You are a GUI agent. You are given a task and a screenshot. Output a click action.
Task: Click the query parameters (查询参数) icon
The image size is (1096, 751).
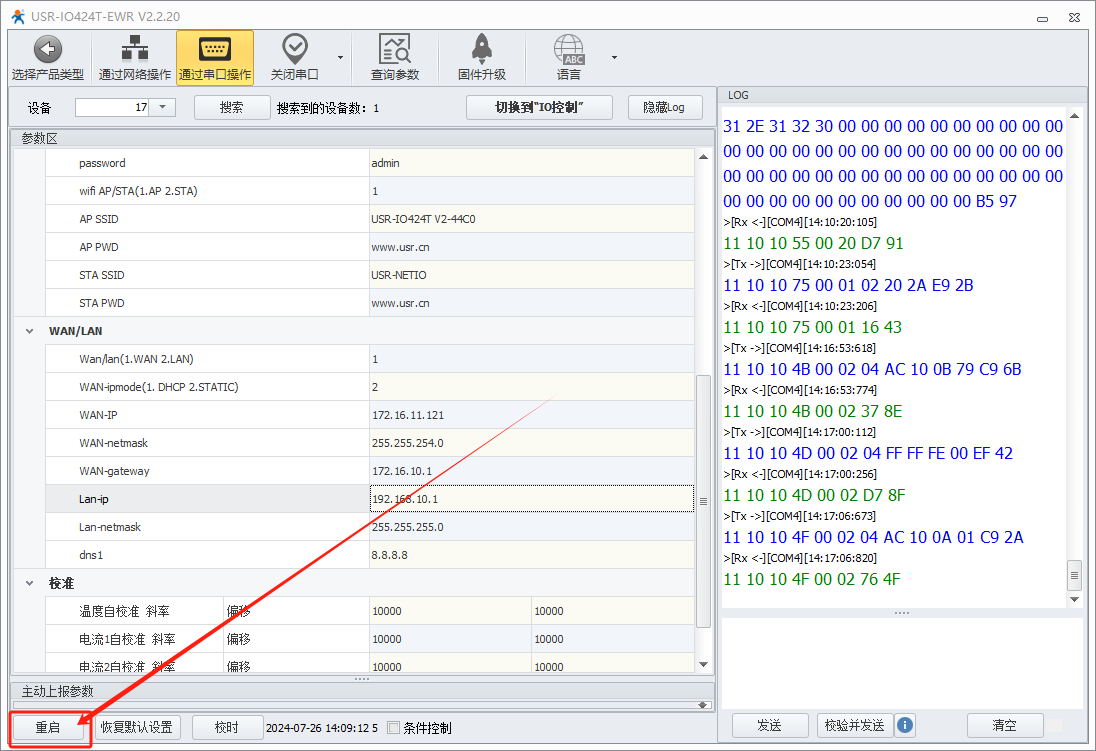(395, 50)
